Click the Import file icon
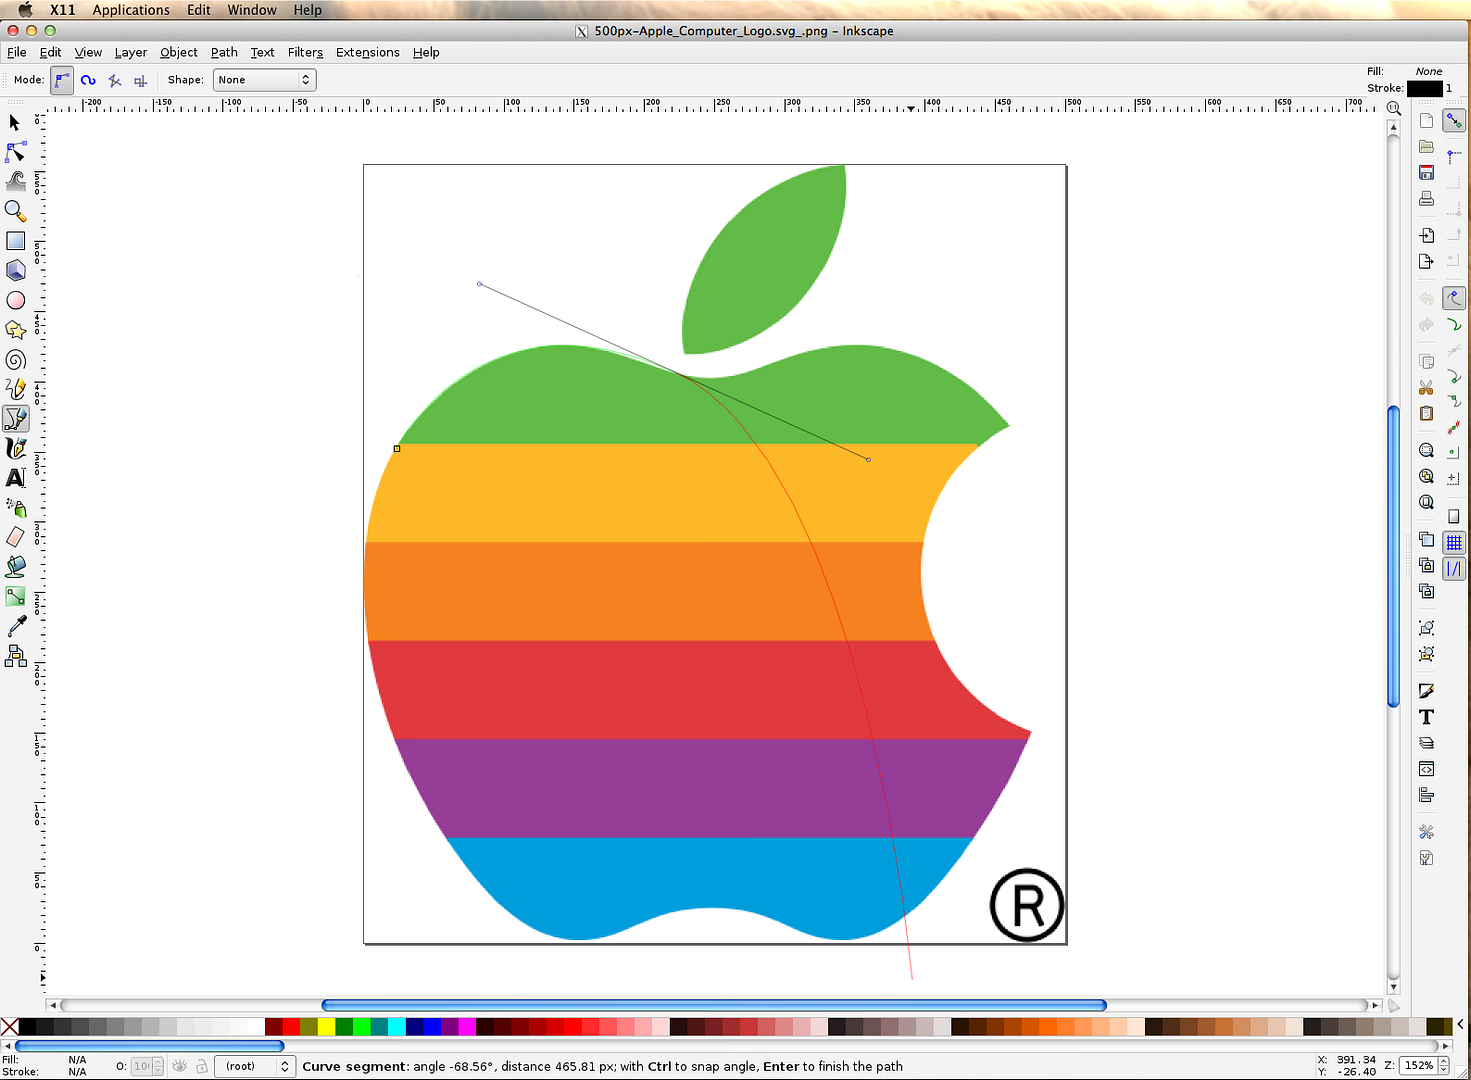This screenshot has height=1080, width=1471. (1426, 235)
